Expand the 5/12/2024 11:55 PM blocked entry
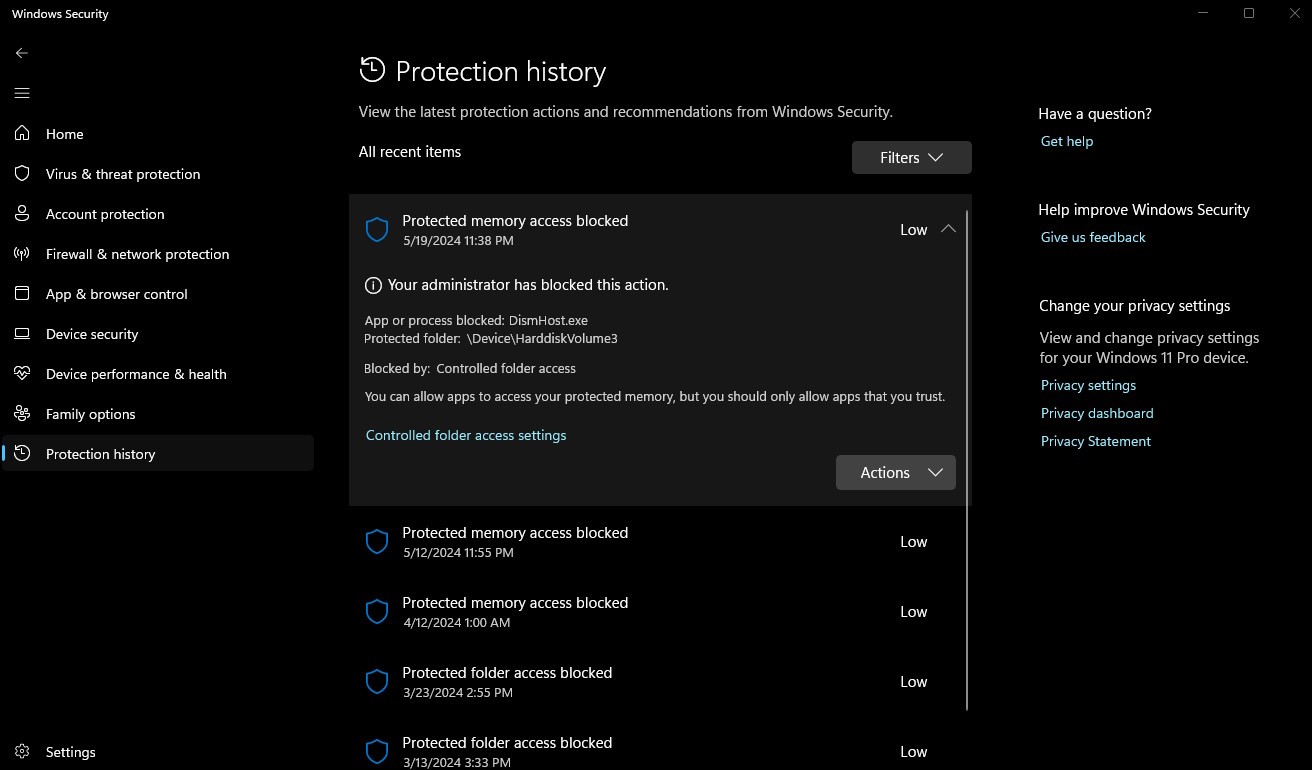The image size is (1312, 770). 660,542
